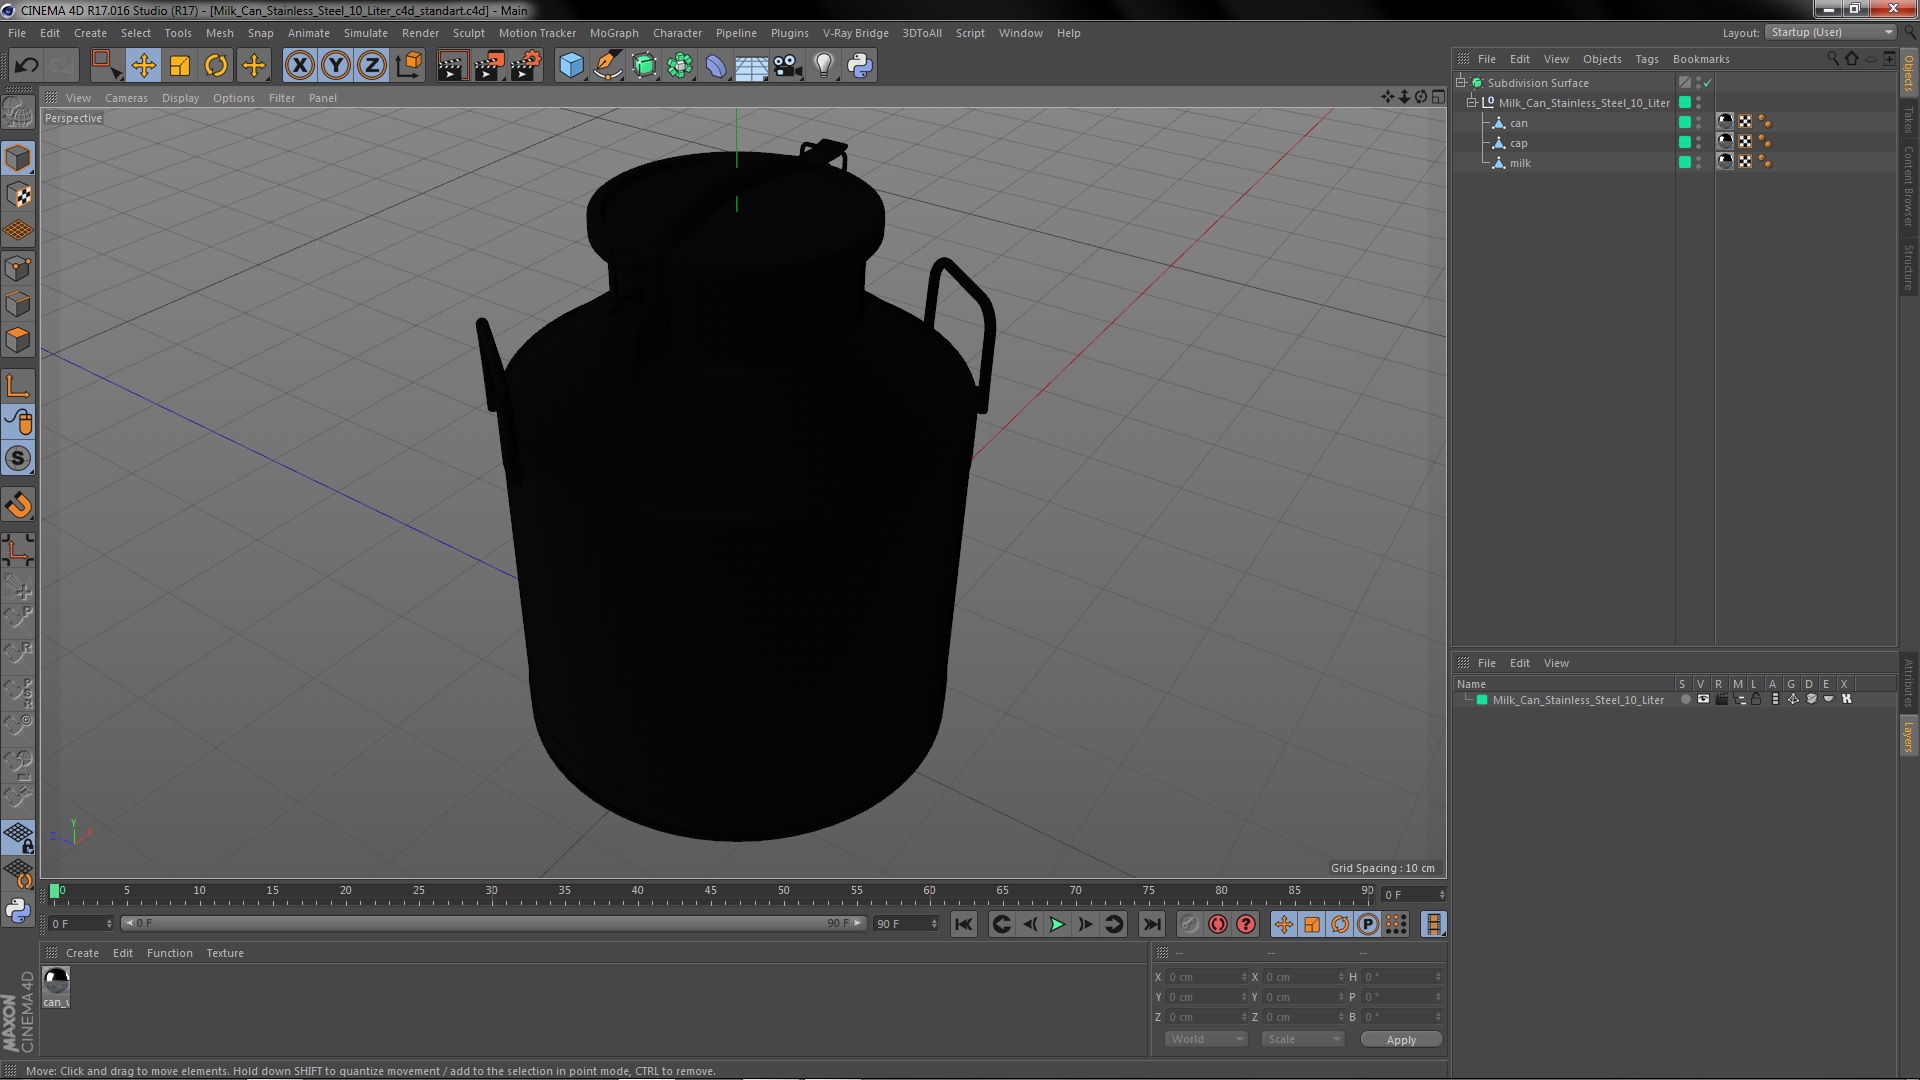
Task: Open the V-Ray Bridge menu
Action: [855, 33]
